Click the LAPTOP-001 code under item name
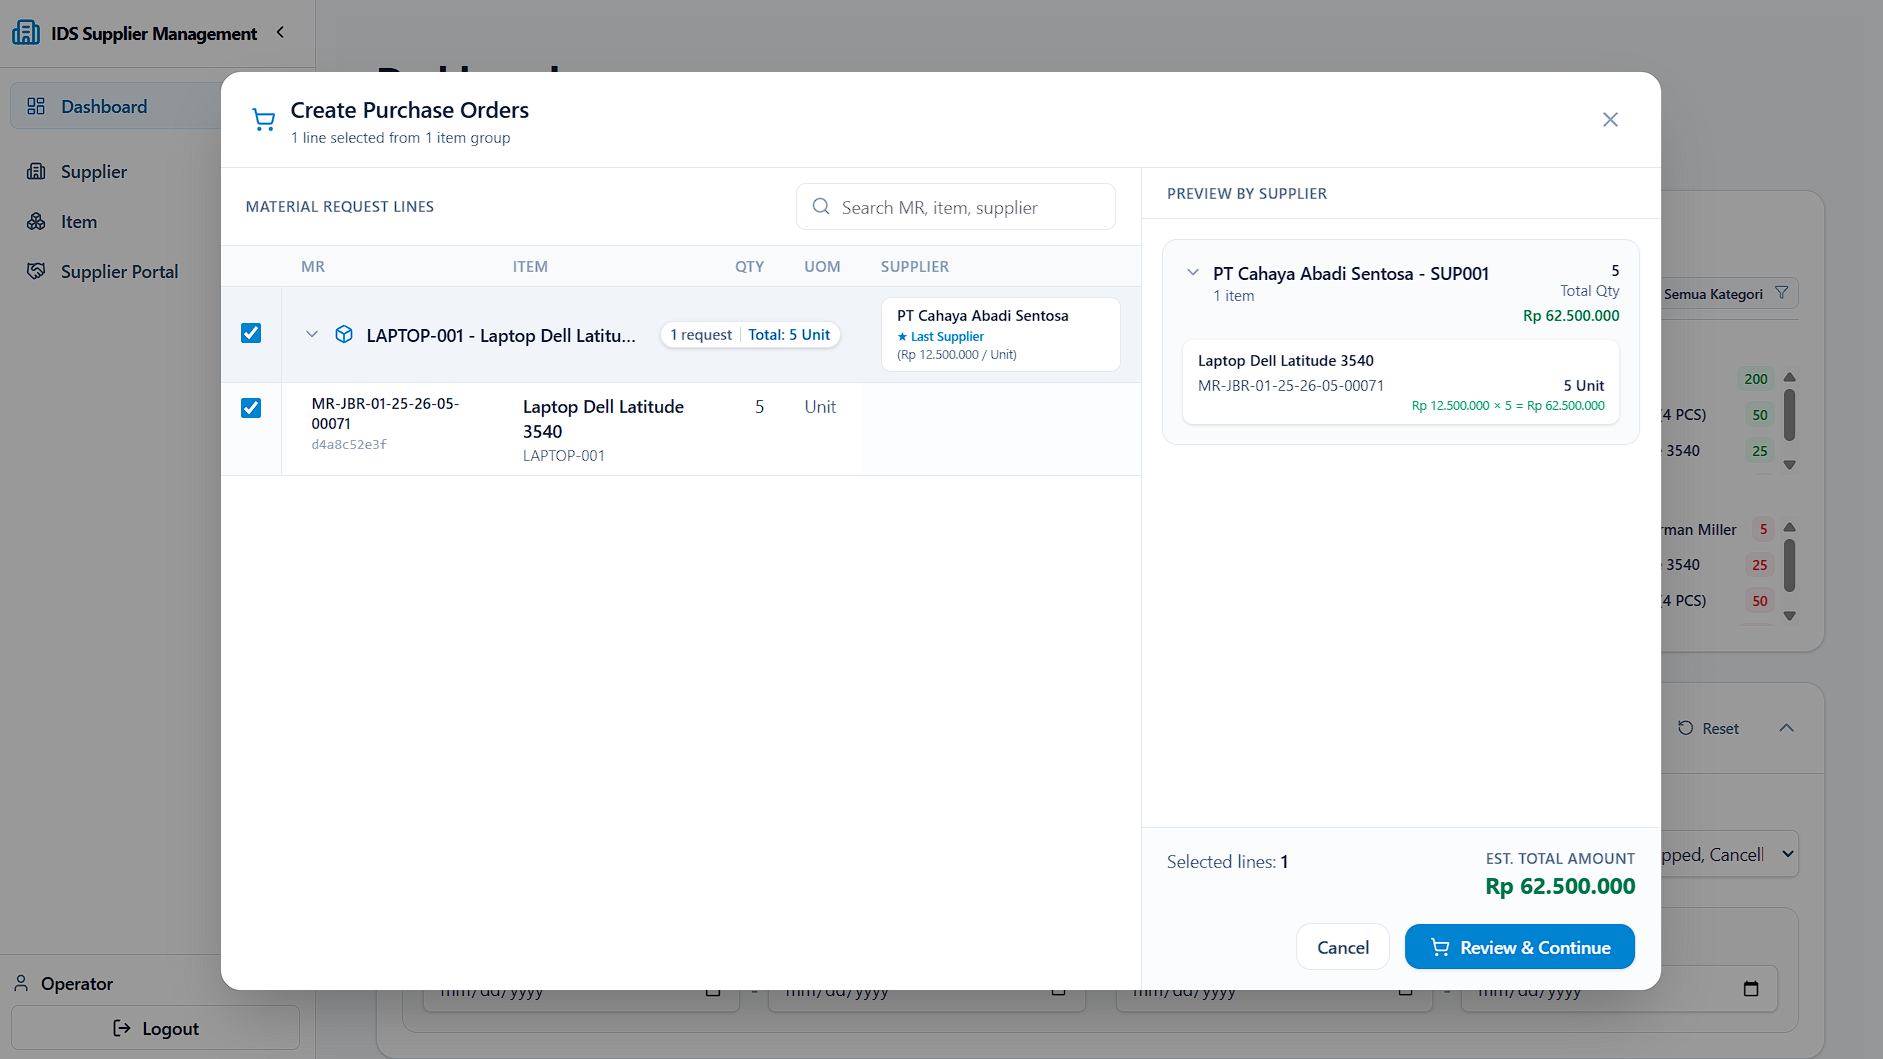The width and height of the screenshot is (1883, 1059). tap(563, 455)
